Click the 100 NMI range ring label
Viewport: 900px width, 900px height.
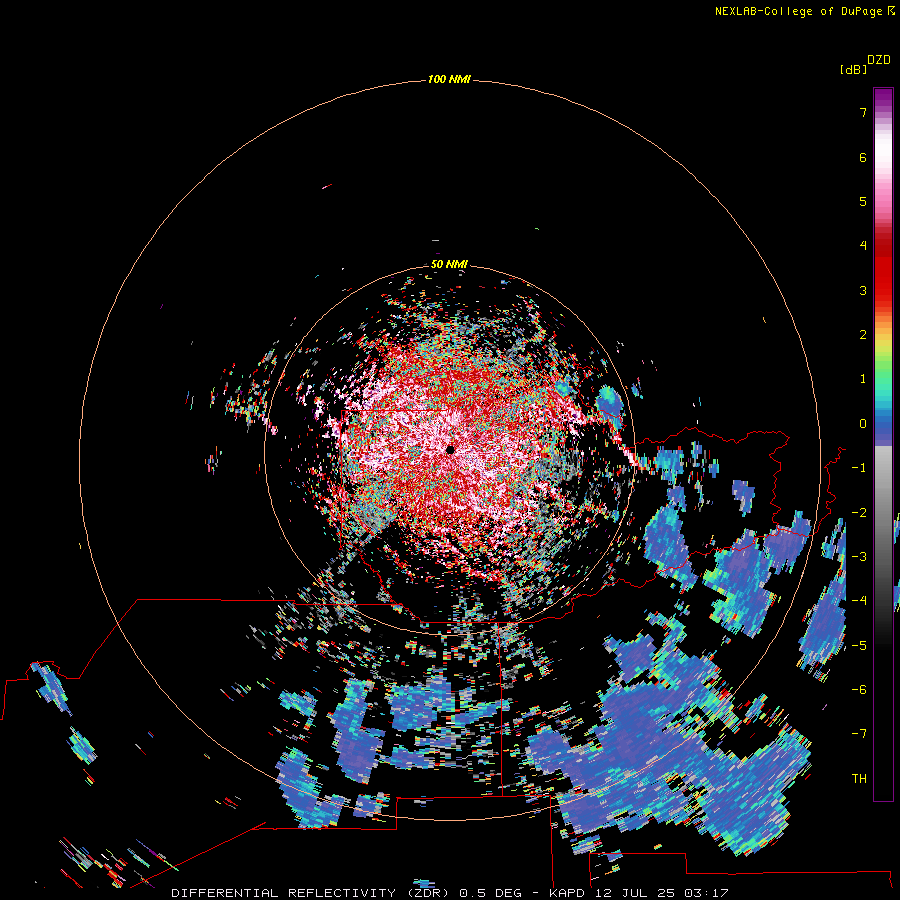(449, 79)
